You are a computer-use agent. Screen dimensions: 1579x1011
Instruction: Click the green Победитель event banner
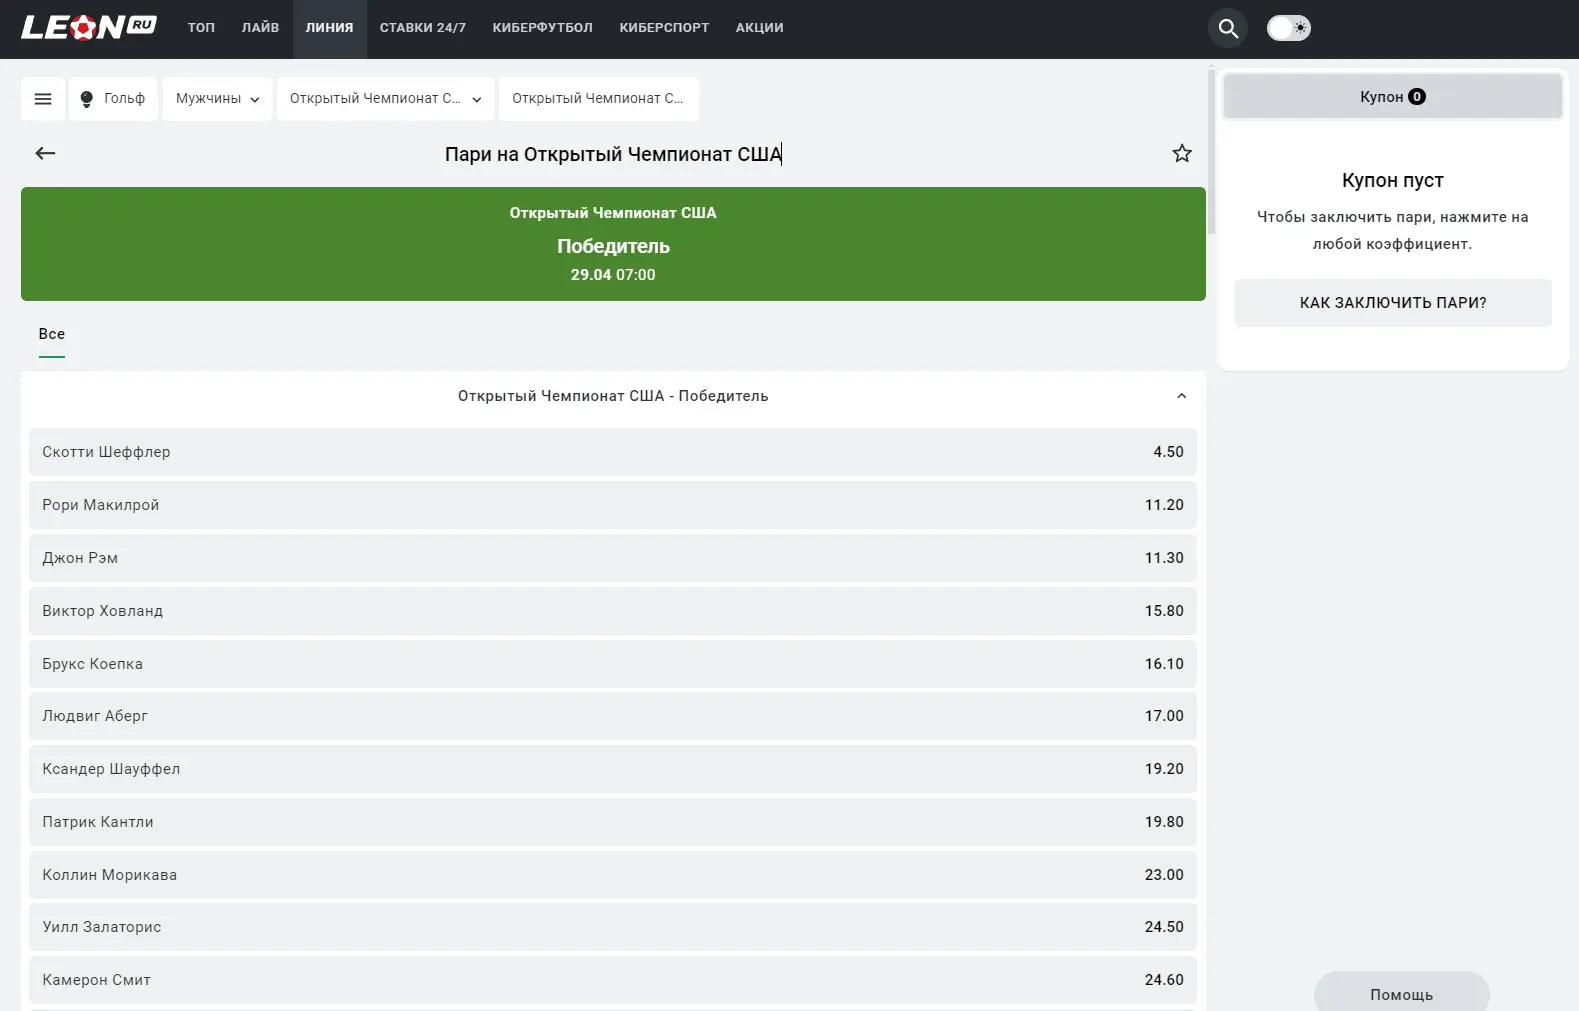point(613,244)
